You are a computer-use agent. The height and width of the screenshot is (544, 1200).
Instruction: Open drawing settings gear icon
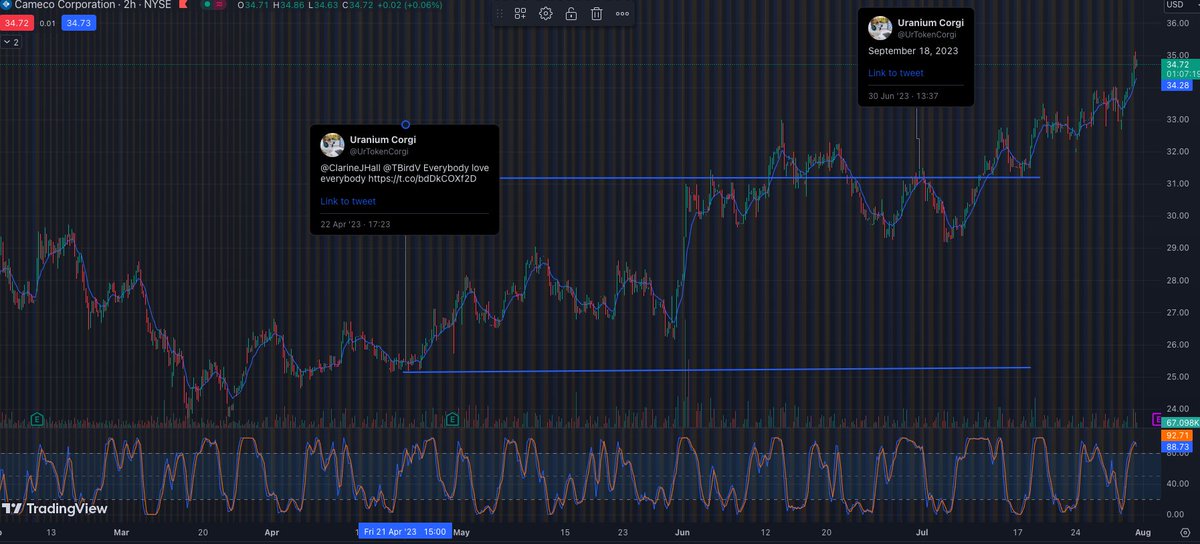point(546,14)
